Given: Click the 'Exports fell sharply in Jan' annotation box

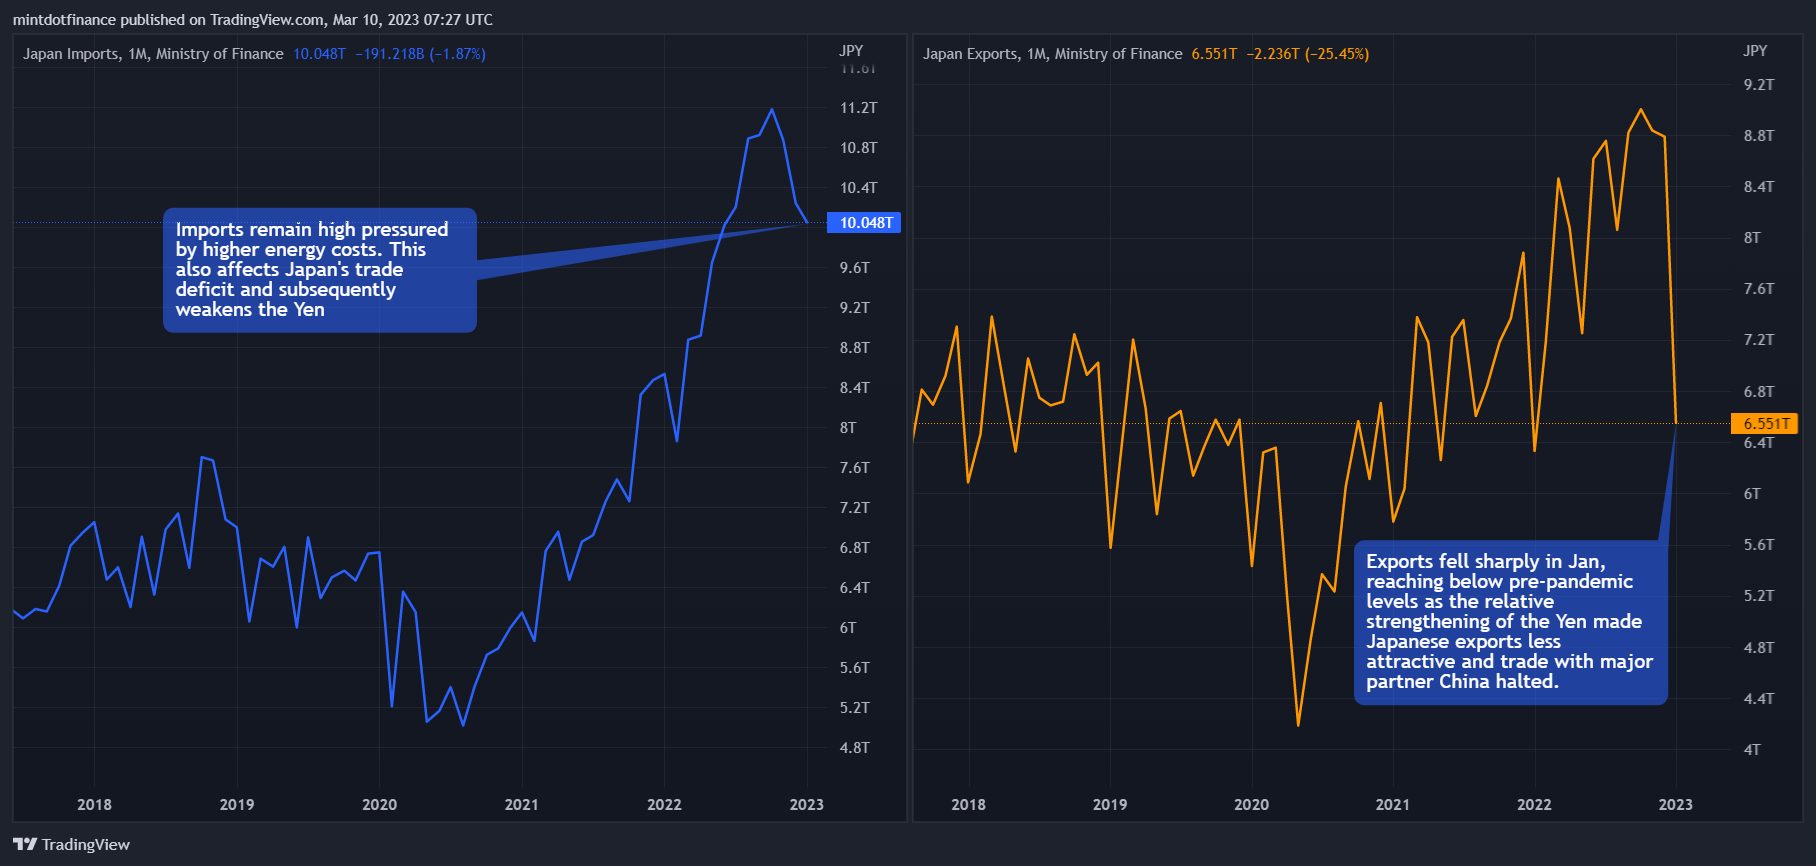Looking at the screenshot, I should pyautogui.click(x=1510, y=622).
